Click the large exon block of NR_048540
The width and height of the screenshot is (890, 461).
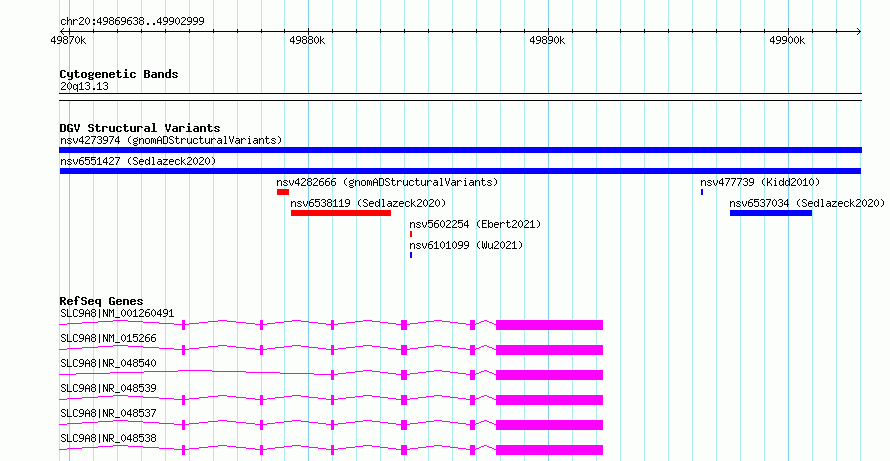click(x=549, y=375)
